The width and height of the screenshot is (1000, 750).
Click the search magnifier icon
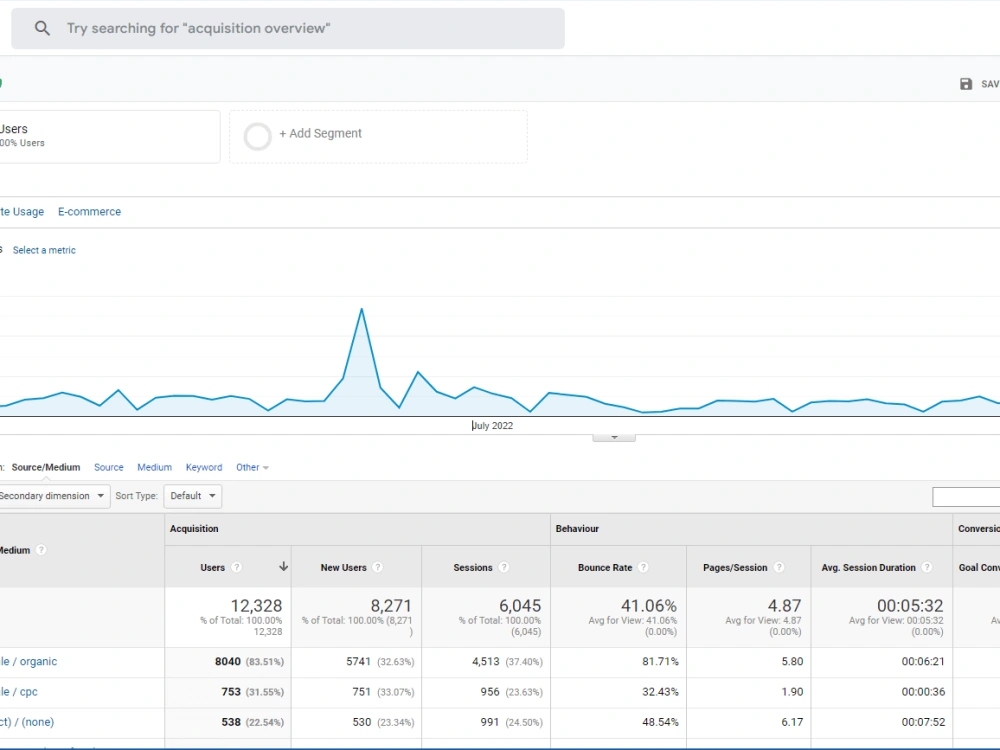tap(42, 28)
